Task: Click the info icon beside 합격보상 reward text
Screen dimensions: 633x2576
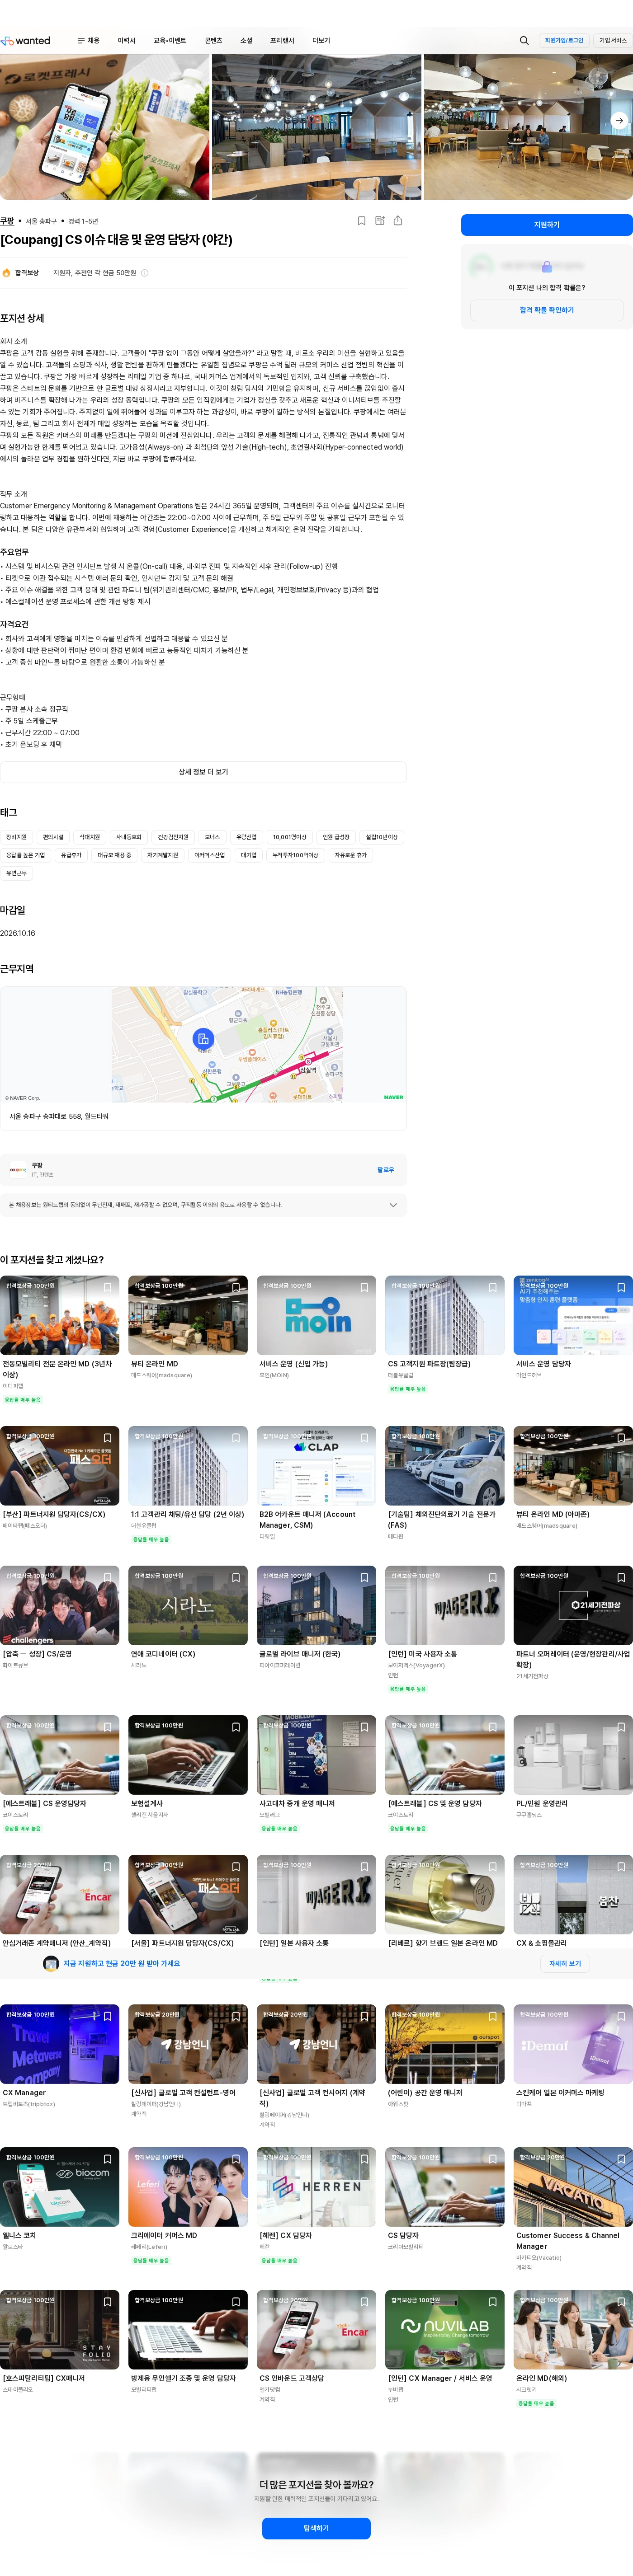Action: pos(145,273)
